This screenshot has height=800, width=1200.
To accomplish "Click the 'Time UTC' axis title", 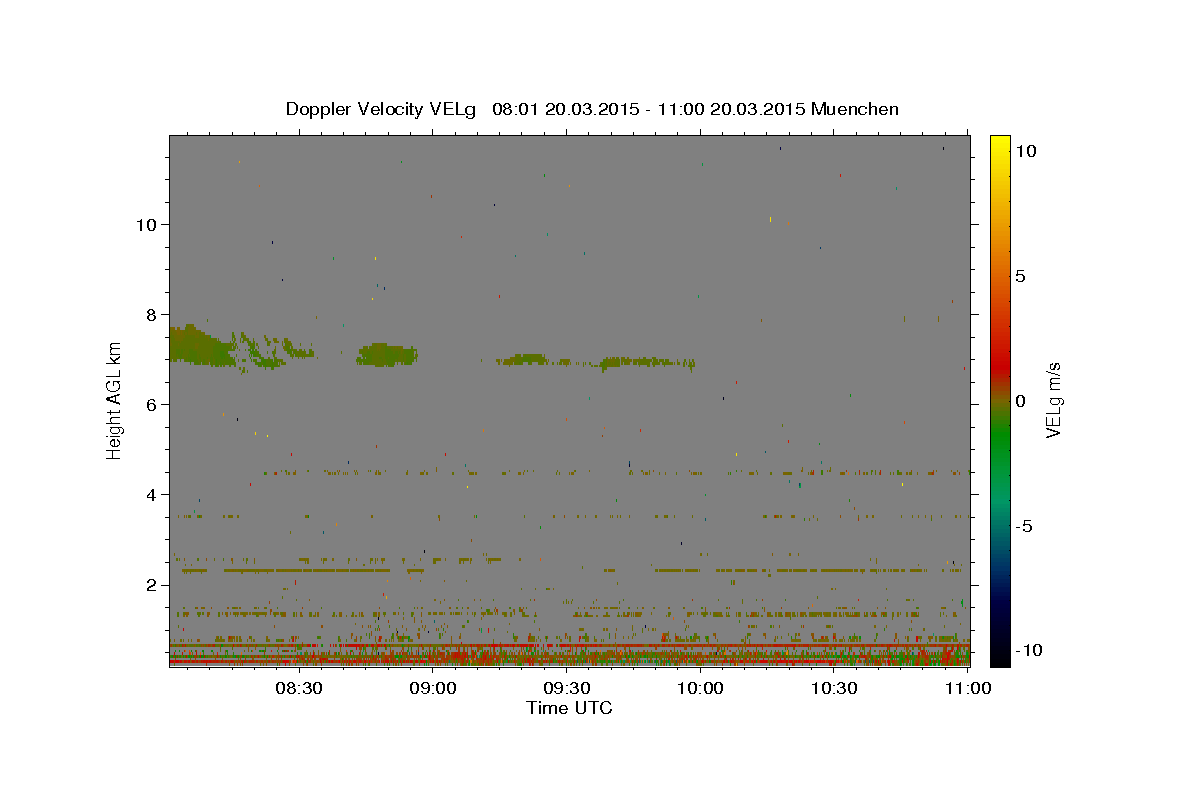I will pos(569,708).
